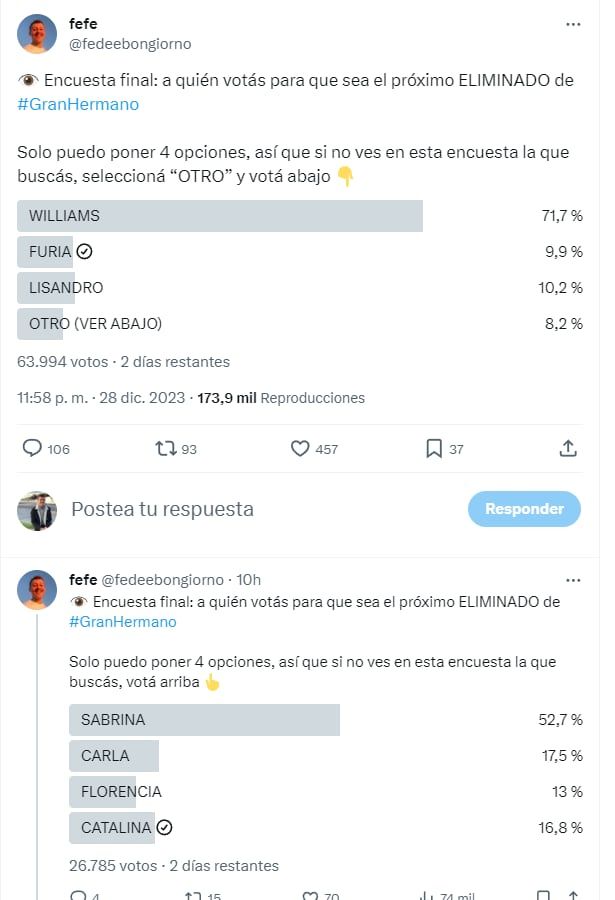
Task: Repost the WILLIAMS poll tweet
Action: 163,448
